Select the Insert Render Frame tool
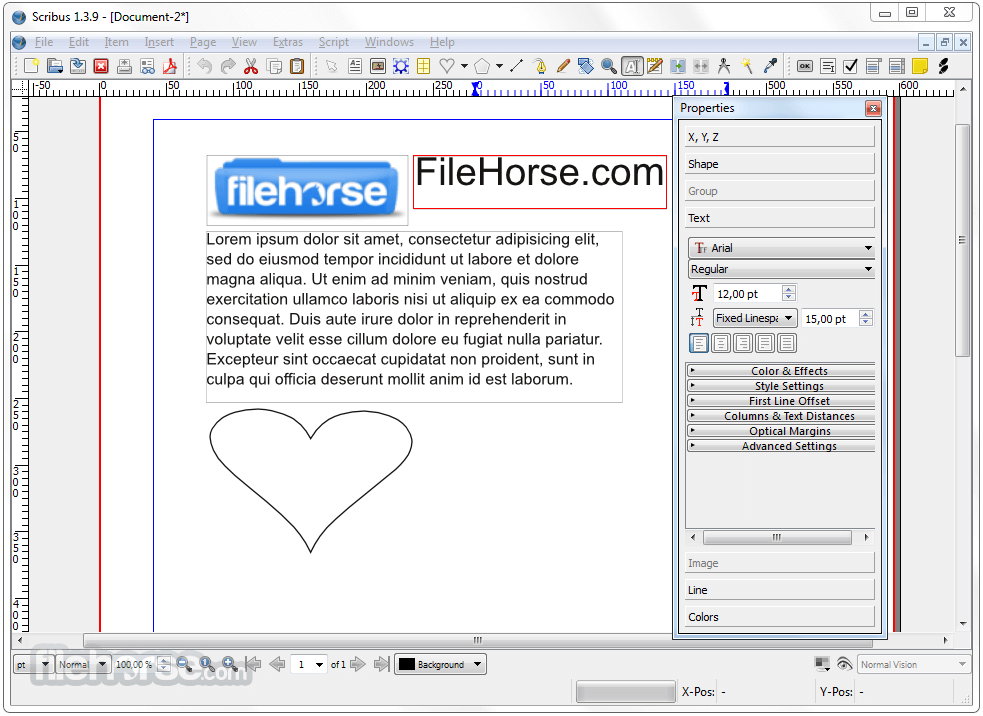Viewport: 983px width, 716px height. coord(401,66)
